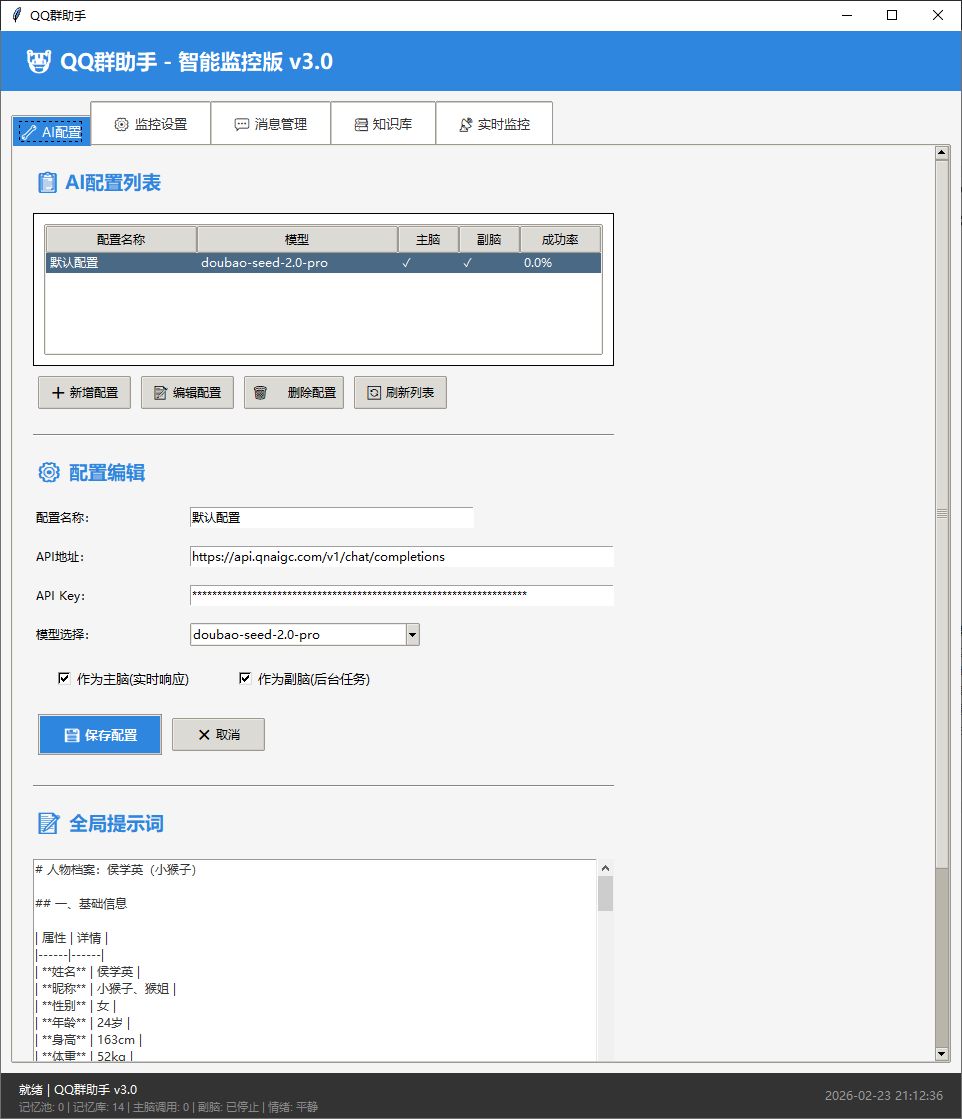Click the 副脑 column header

point(489,240)
